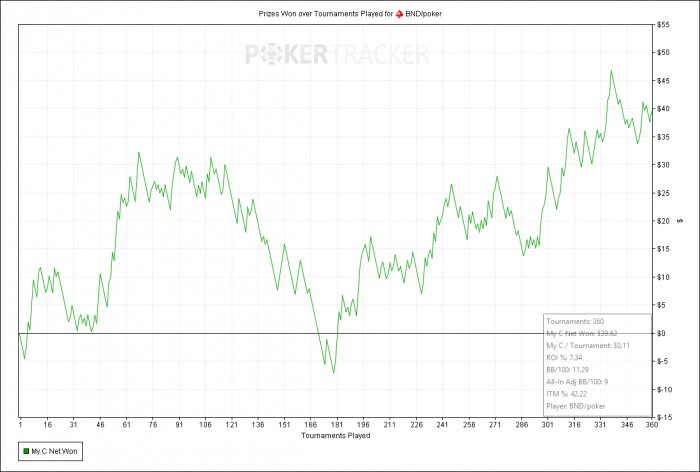Click the $15 y-axis label
Viewport: 700px width, 472px height.
663,249
